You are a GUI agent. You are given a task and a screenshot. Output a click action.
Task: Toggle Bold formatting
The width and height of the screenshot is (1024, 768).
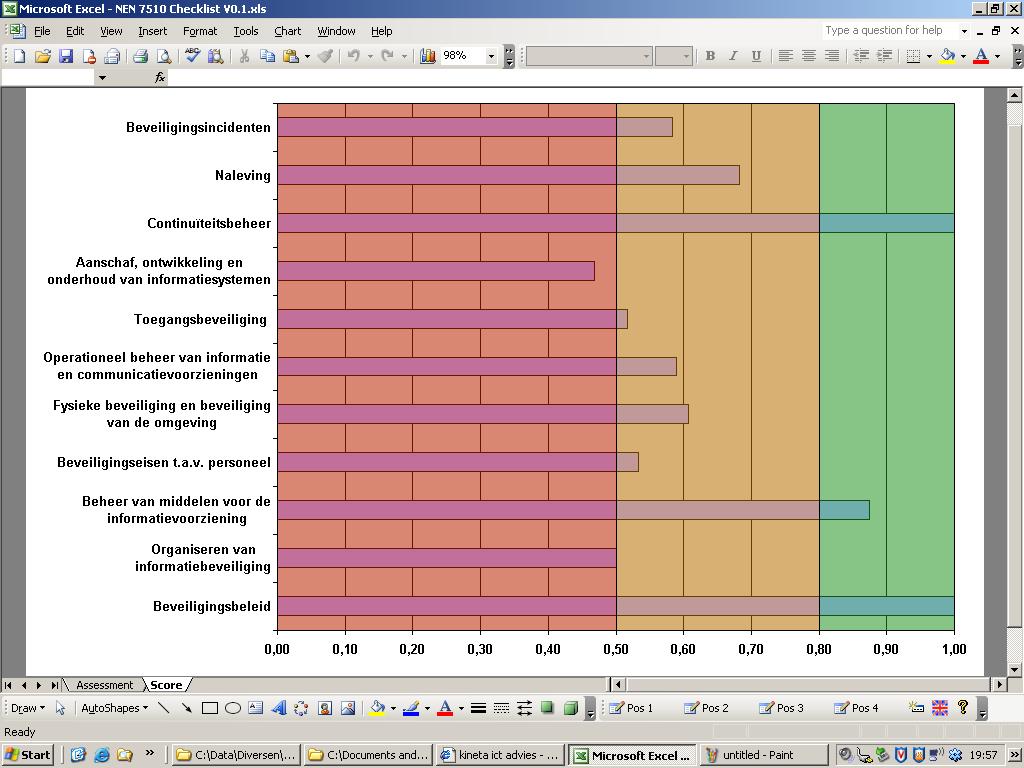pyautogui.click(x=710, y=56)
